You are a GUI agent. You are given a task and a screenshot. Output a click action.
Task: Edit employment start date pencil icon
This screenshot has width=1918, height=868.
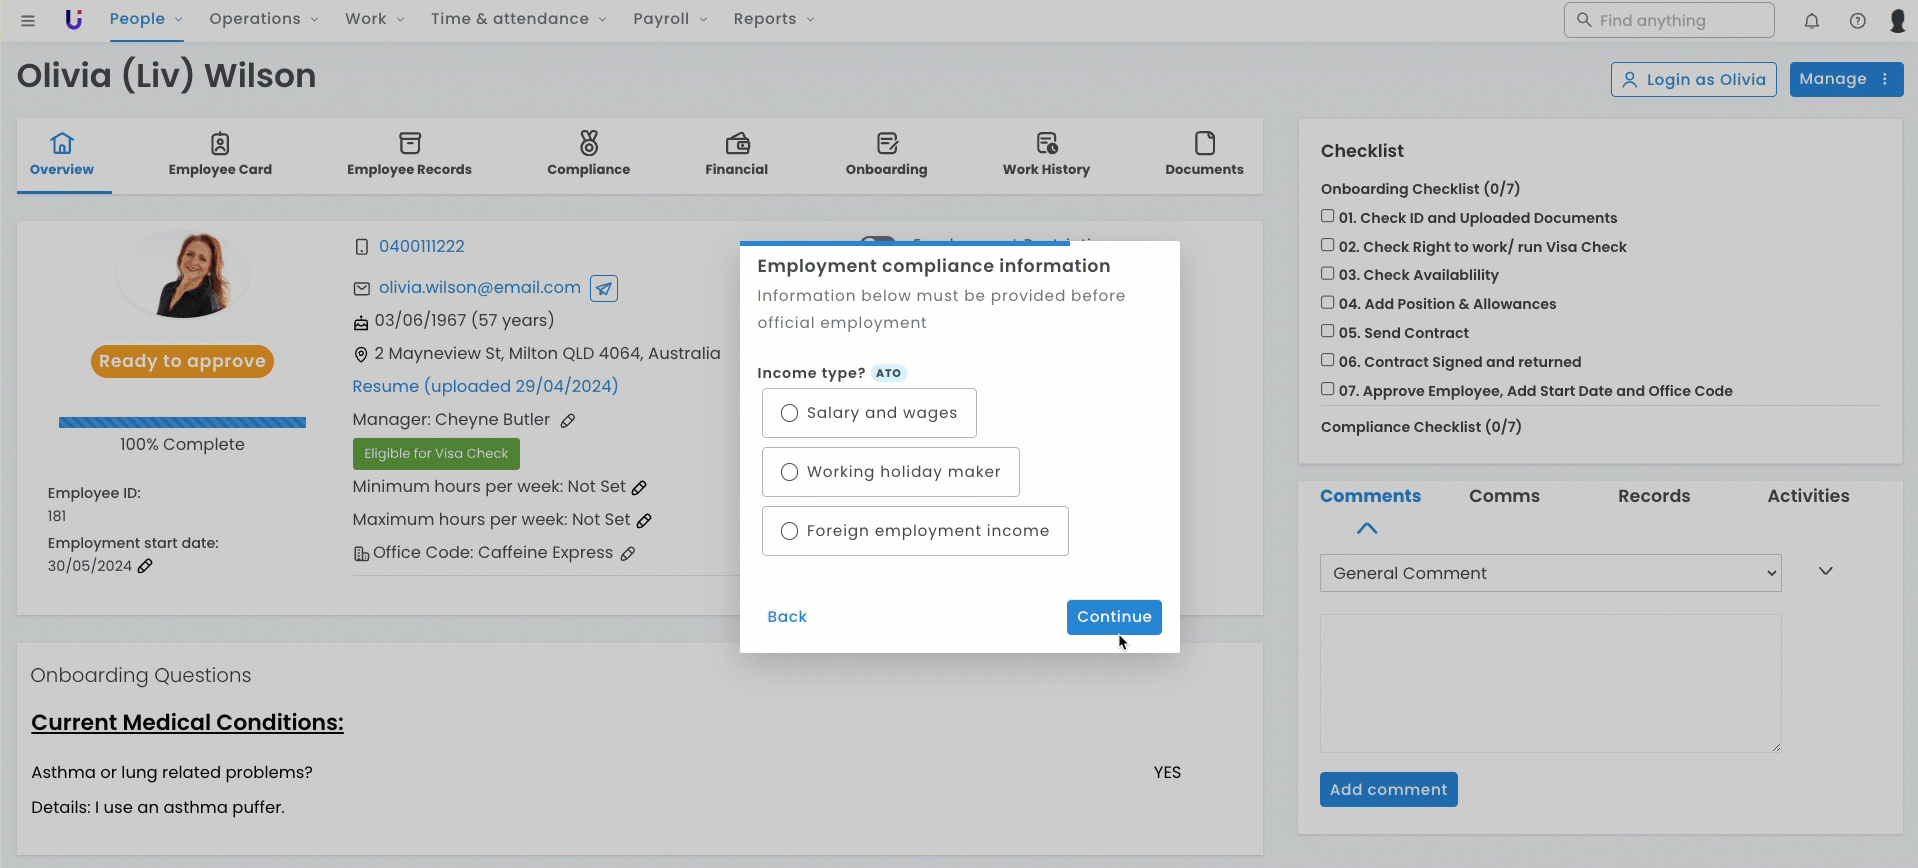tap(145, 566)
